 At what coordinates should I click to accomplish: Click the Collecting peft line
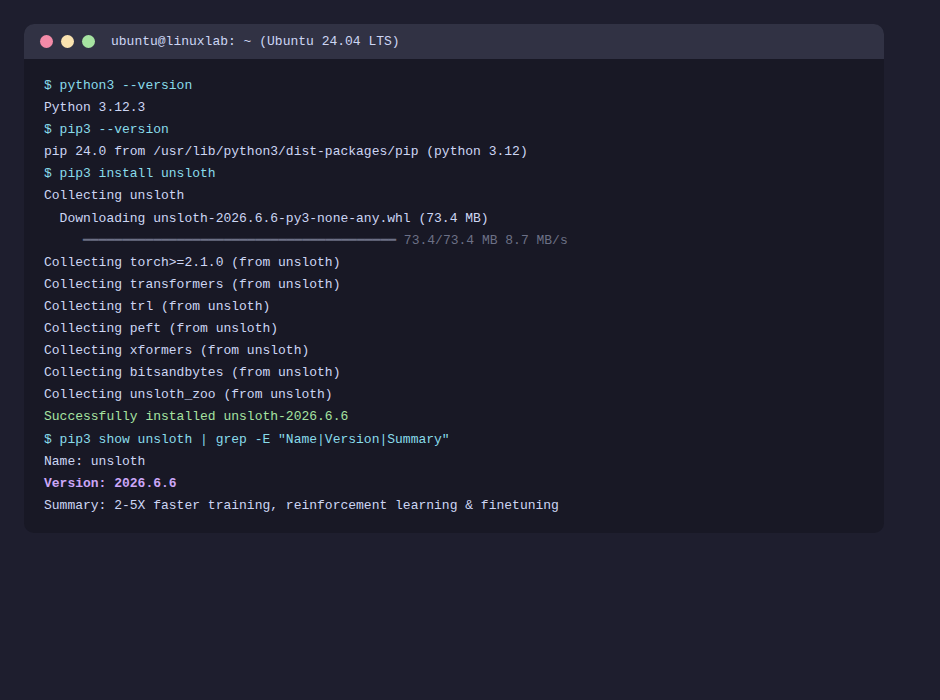tap(161, 328)
